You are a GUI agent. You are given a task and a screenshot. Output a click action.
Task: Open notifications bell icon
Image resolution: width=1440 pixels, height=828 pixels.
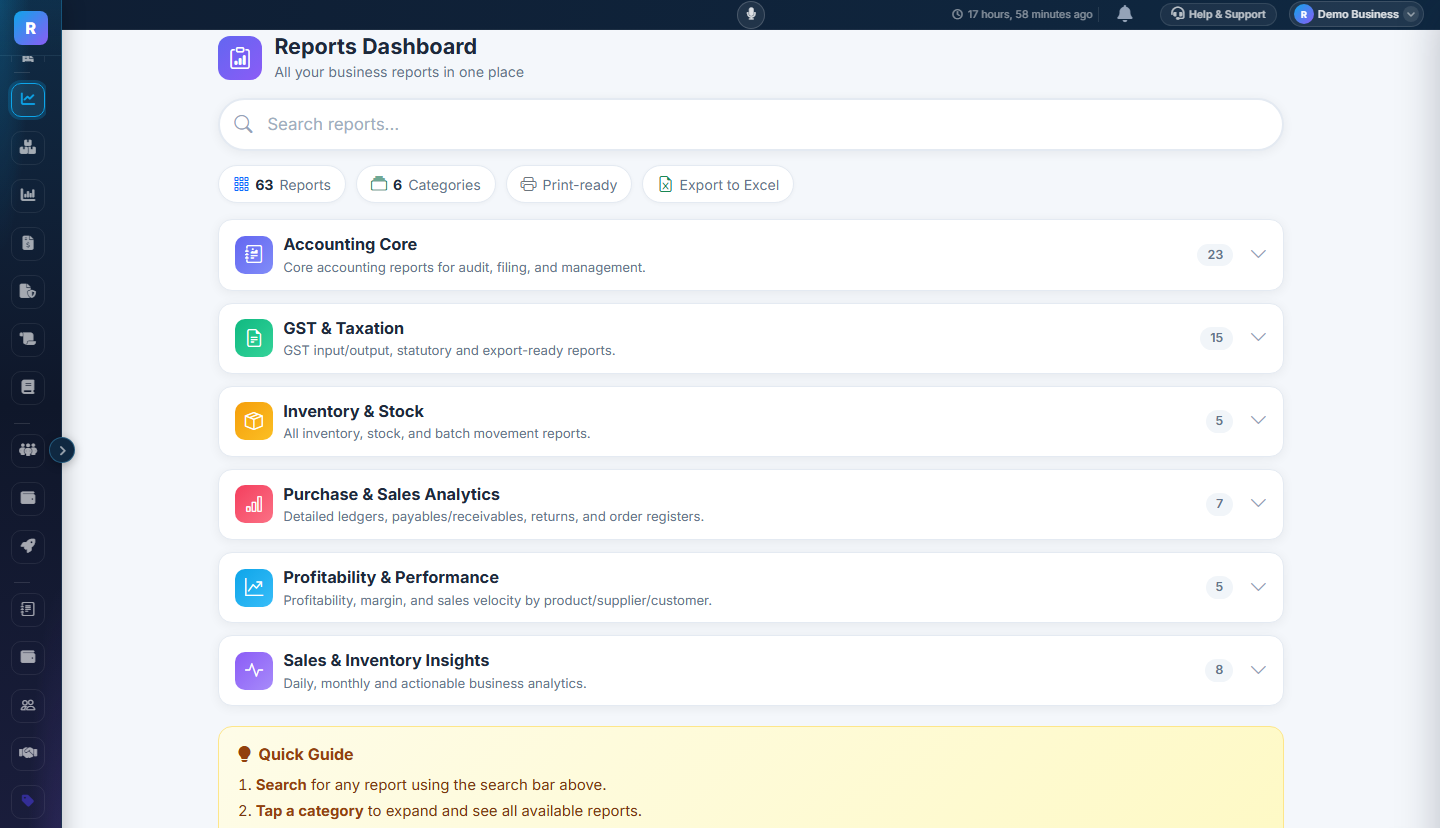[1125, 14]
